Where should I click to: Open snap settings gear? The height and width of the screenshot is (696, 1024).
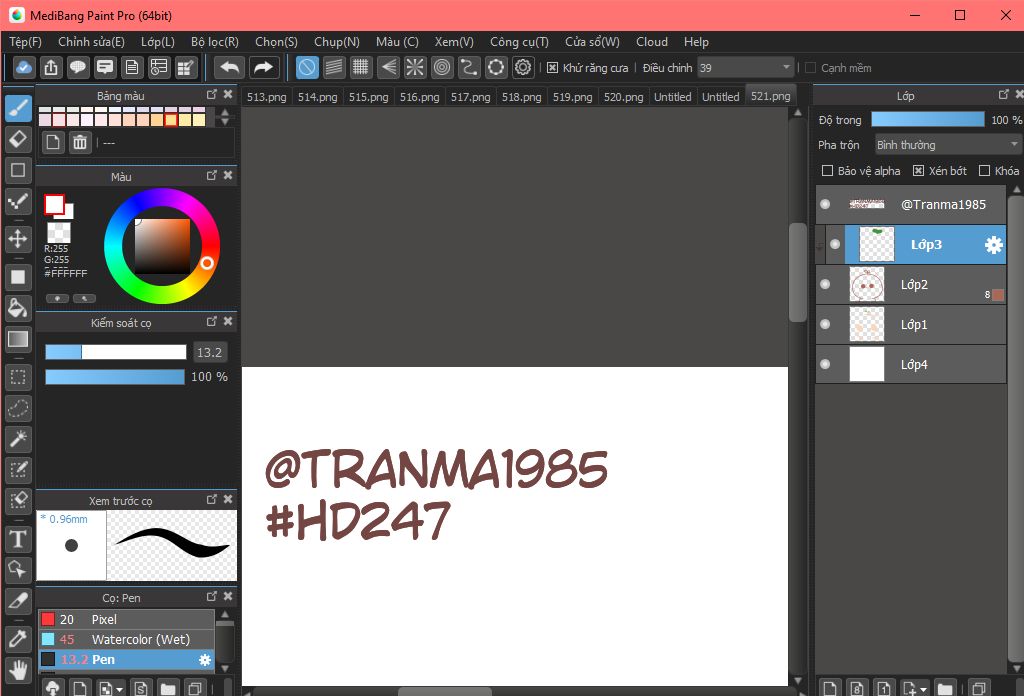point(523,67)
